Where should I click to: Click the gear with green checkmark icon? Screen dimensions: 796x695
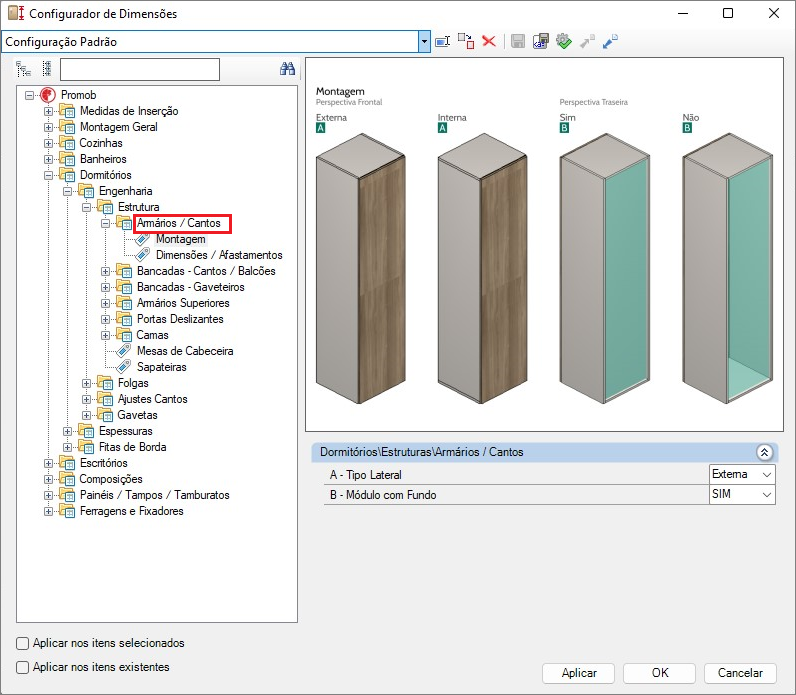(564, 41)
